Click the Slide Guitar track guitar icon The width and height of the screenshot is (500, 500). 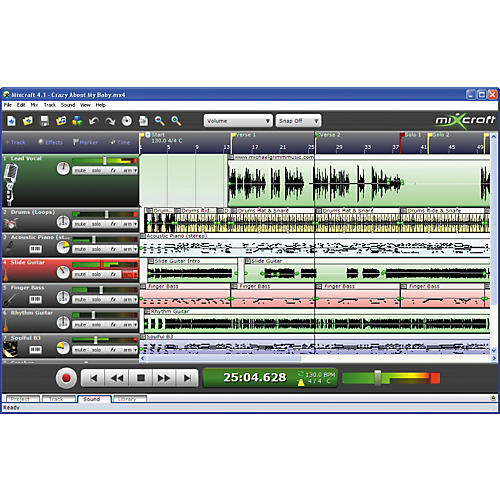pos(6,273)
